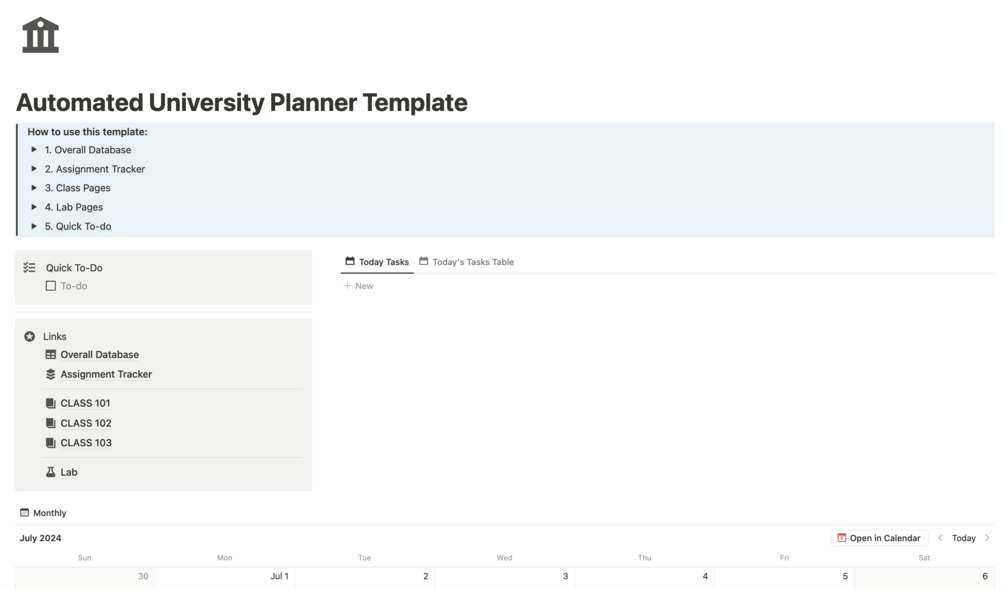Viewport: 1005px width, 589px height.
Task: Expand the 5. Quick To-do toggle
Action: point(34,226)
